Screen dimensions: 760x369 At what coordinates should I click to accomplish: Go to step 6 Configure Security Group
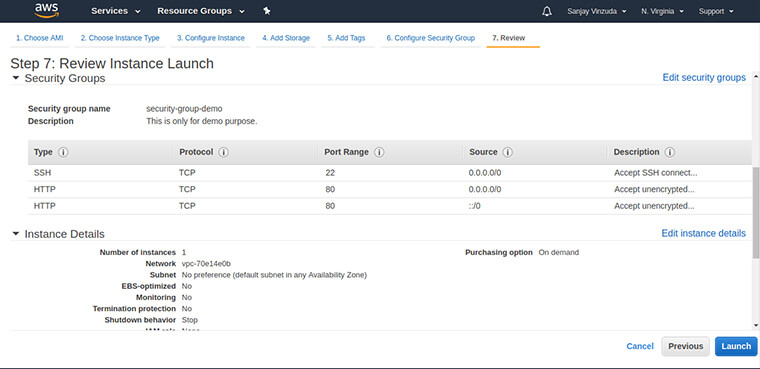point(430,38)
